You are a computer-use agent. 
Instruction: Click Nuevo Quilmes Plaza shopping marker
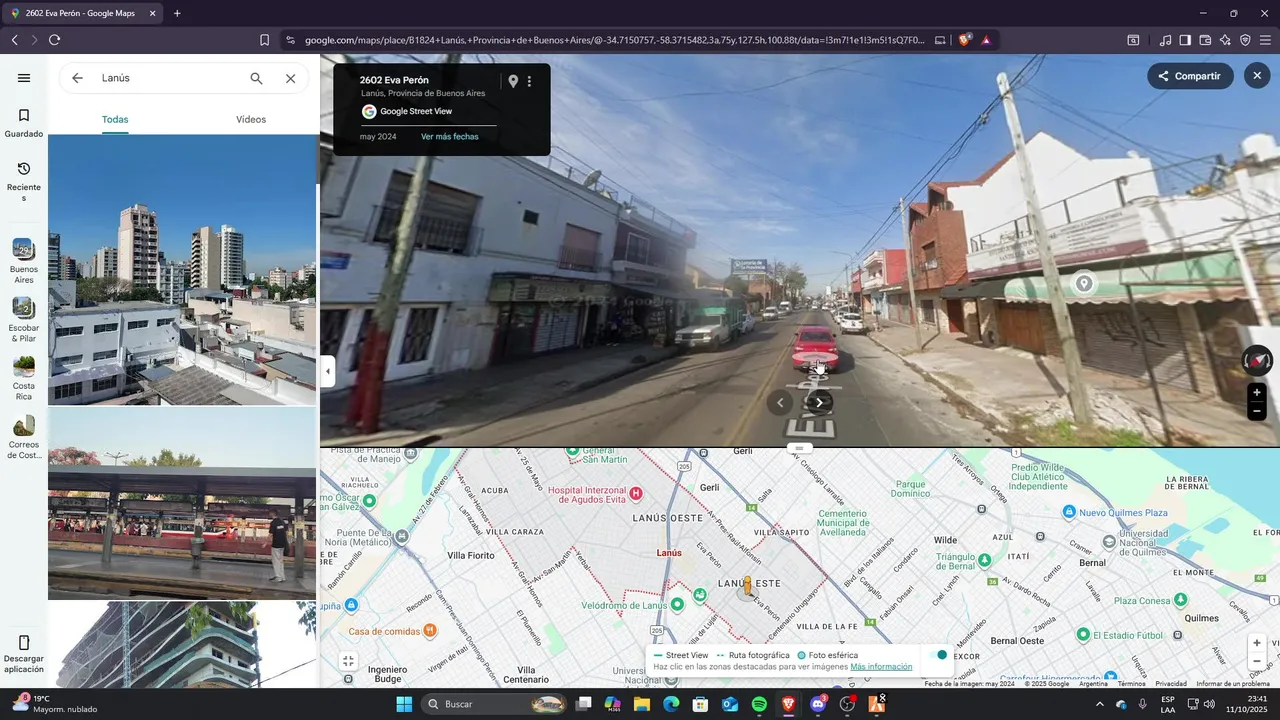tap(1069, 512)
